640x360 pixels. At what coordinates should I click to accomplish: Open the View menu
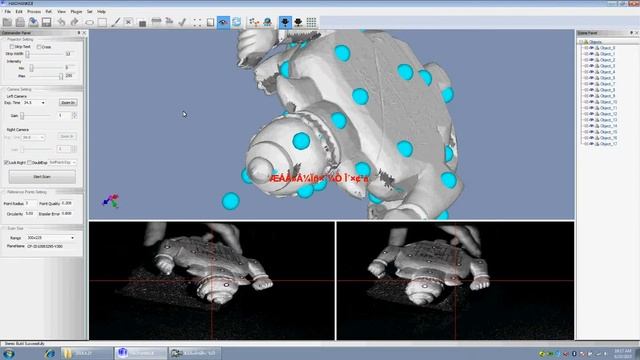pyautogui.click(x=61, y=11)
